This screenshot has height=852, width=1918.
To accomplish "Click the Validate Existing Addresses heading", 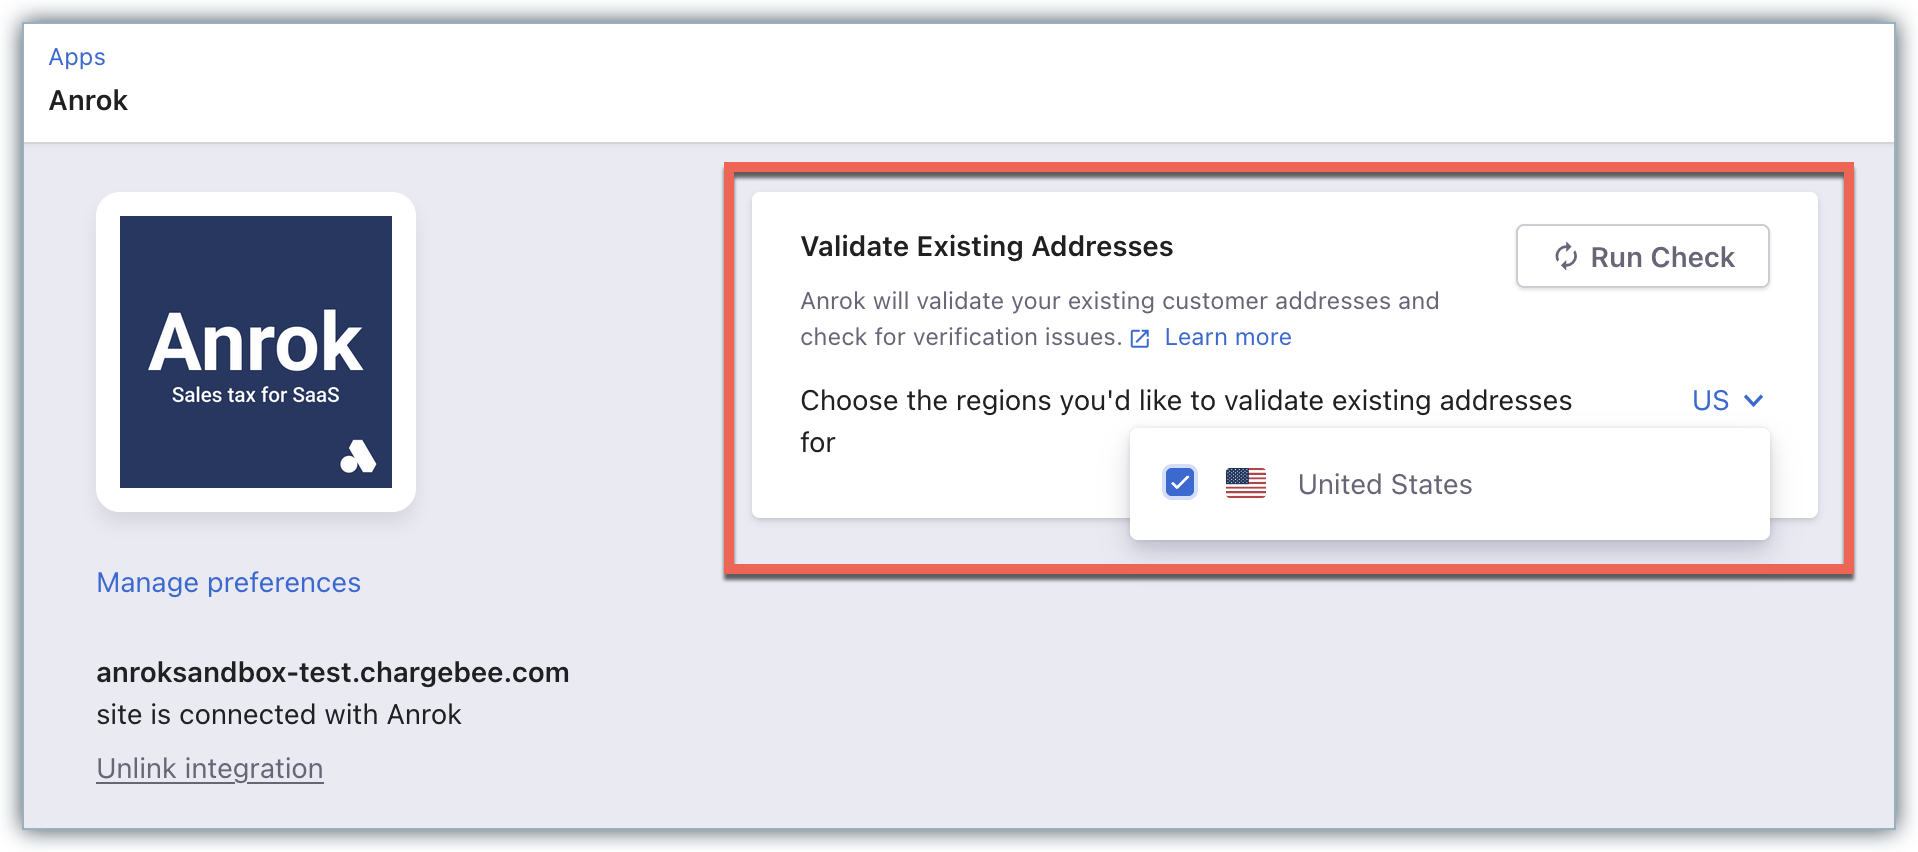I will click(x=986, y=246).
